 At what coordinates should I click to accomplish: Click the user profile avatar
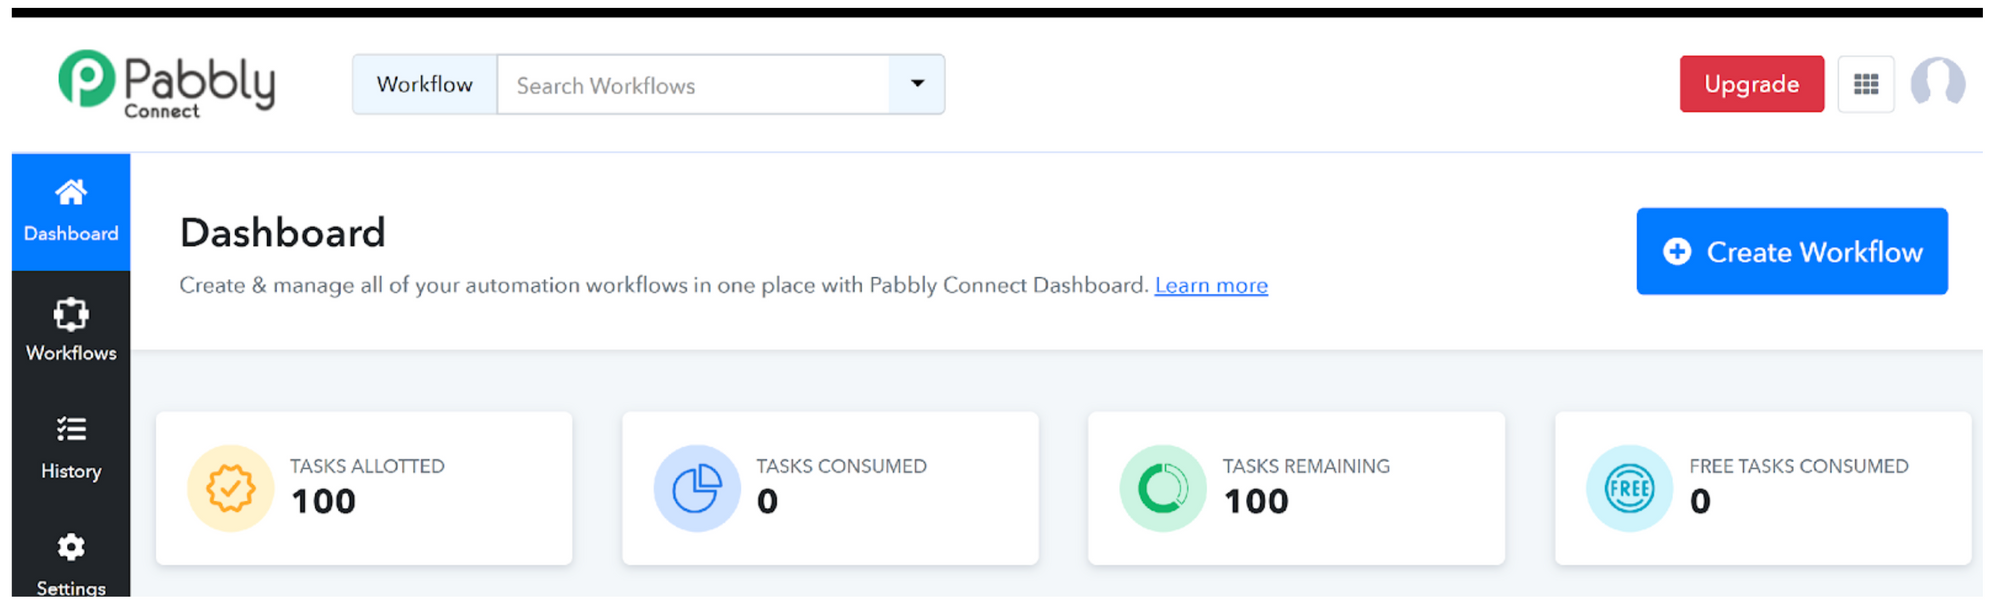coord(1937,83)
